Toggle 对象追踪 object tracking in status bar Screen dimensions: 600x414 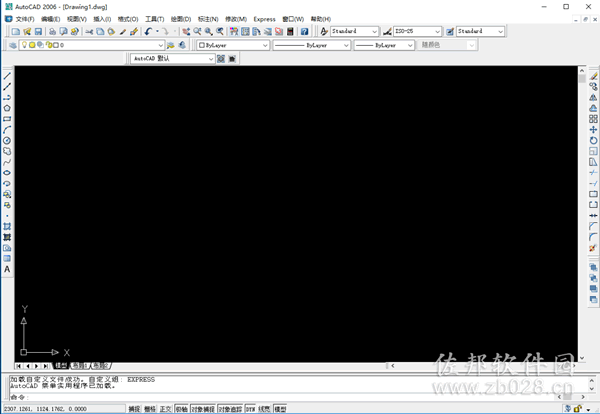click(x=230, y=409)
